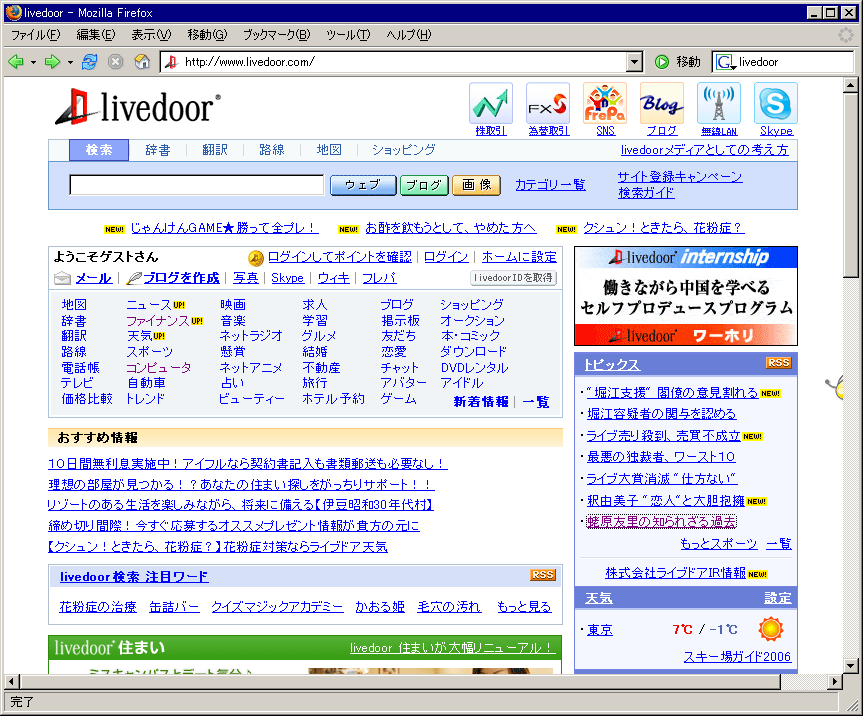Open the ヘルプ menu

(x=409, y=35)
